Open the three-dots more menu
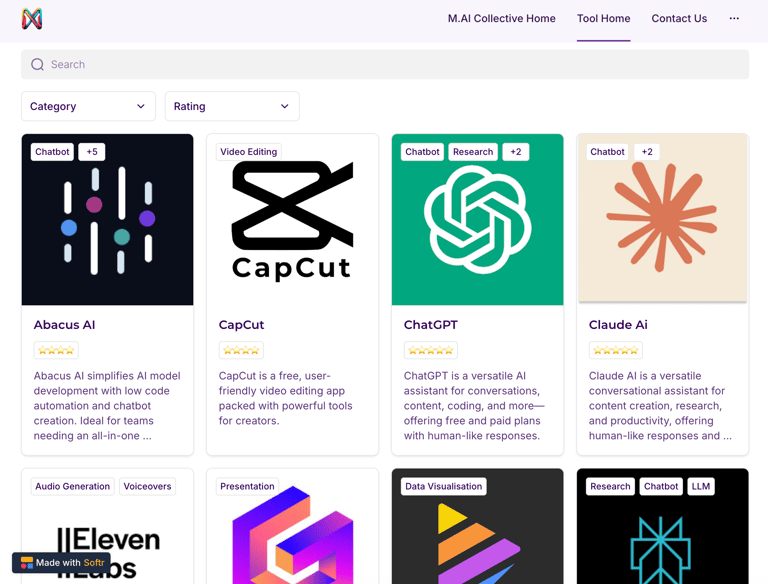768x584 pixels. coord(734,19)
